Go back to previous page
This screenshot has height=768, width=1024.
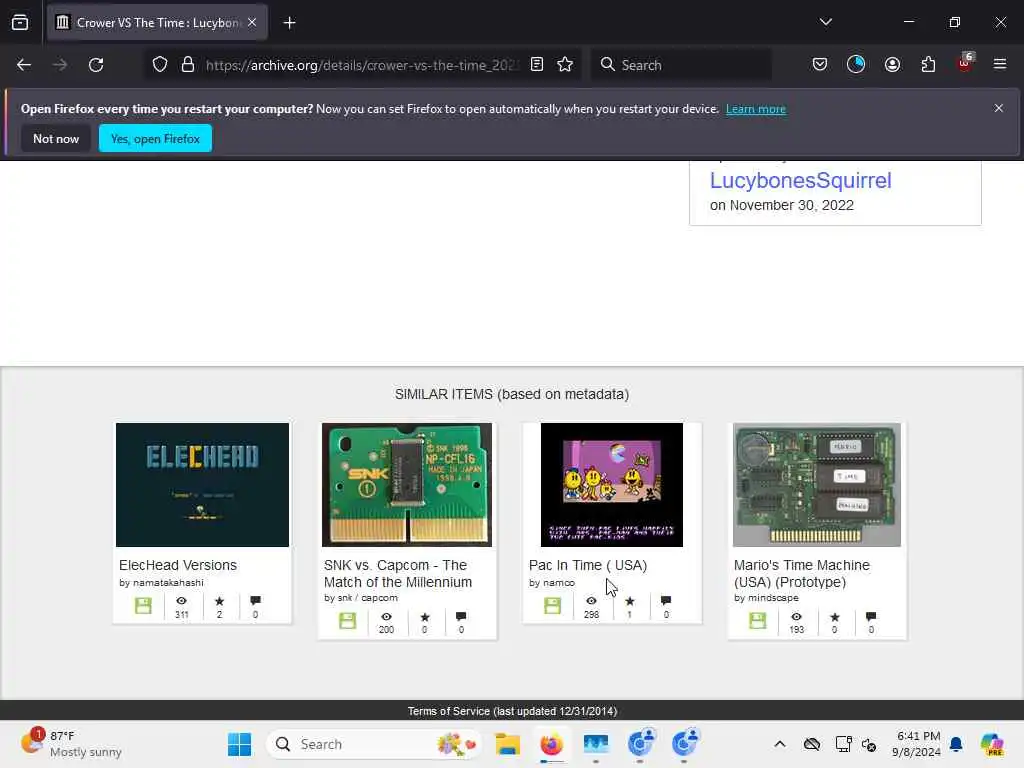[x=24, y=65]
